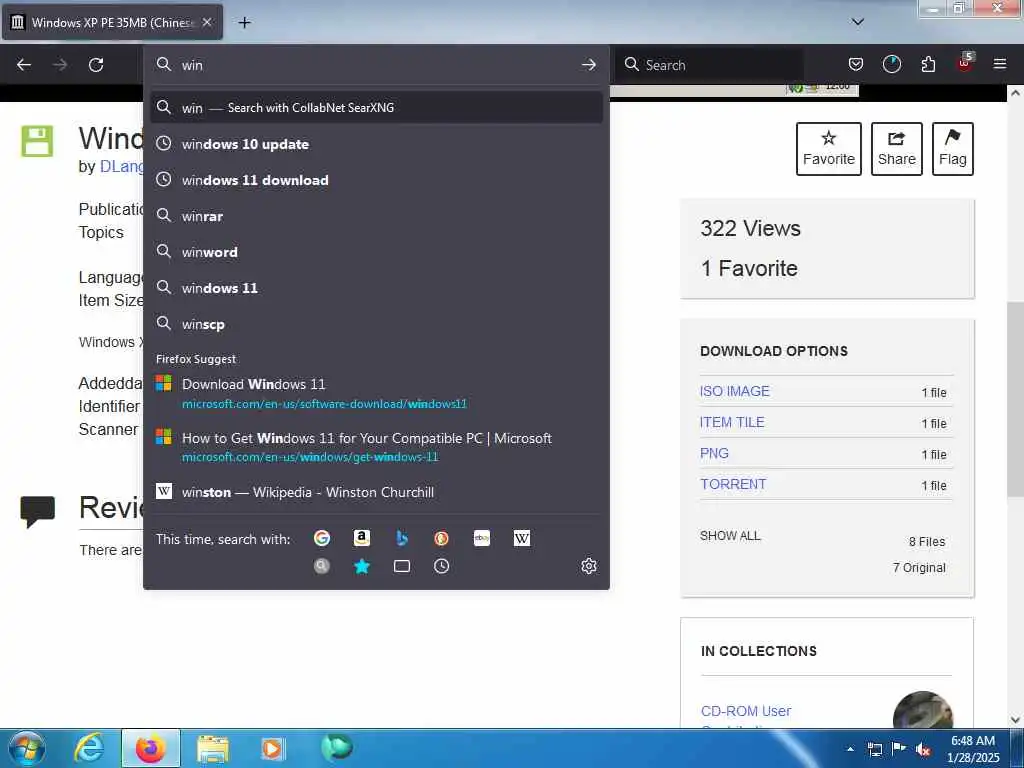This screenshot has height=768, width=1024.
Task: Search 'win' with CollabNet SearXNG row
Action: pyautogui.click(x=376, y=108)
